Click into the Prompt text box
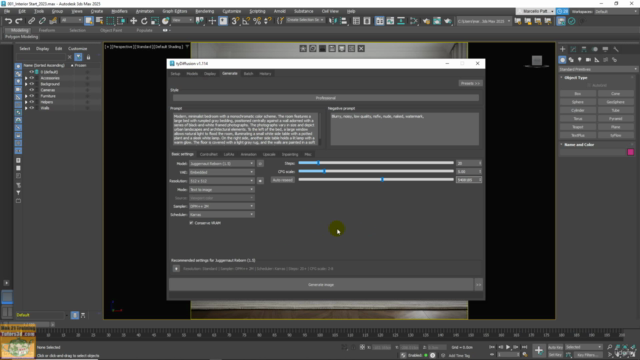The height and width of the screenshot is (360, 640). [x=244, y=129]
